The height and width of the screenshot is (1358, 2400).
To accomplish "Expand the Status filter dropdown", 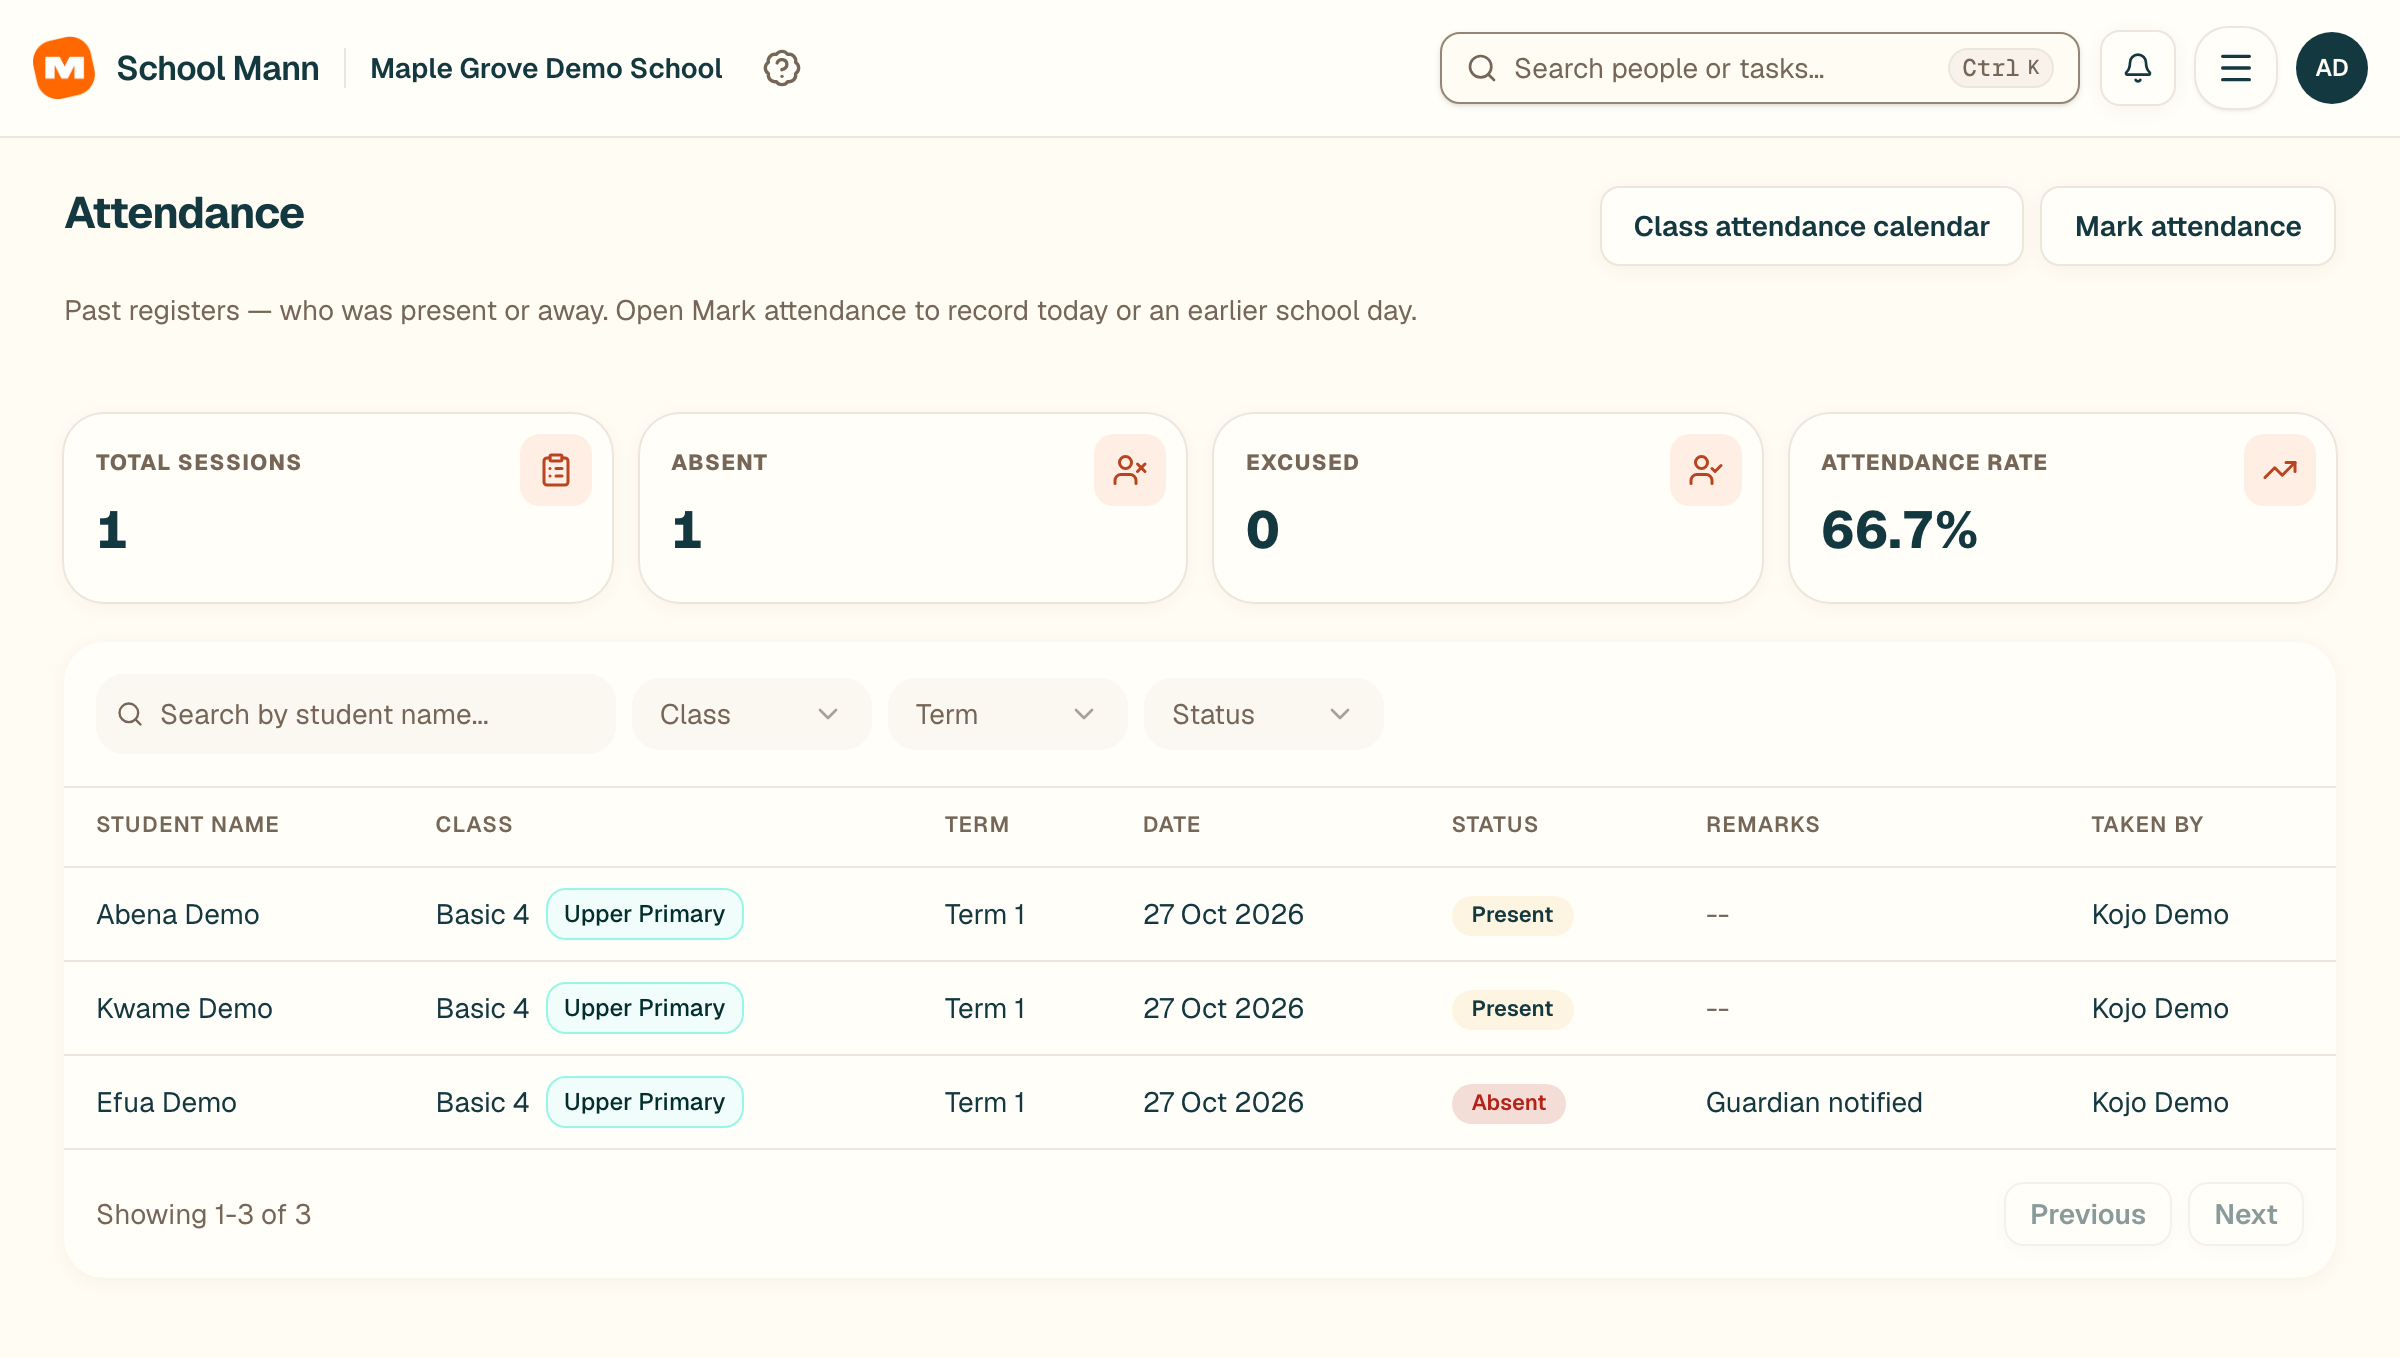I will pyautogui.click(x=1263, y=714).
